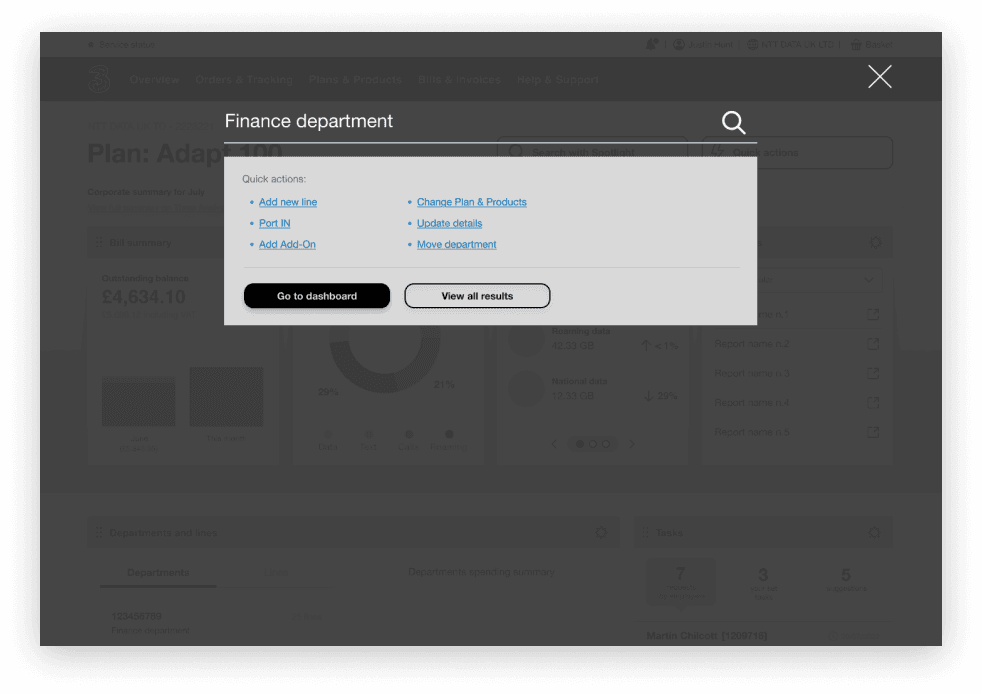Open Report name n.4 external link icon
982x694 pixels.
(x=873, y=403)
